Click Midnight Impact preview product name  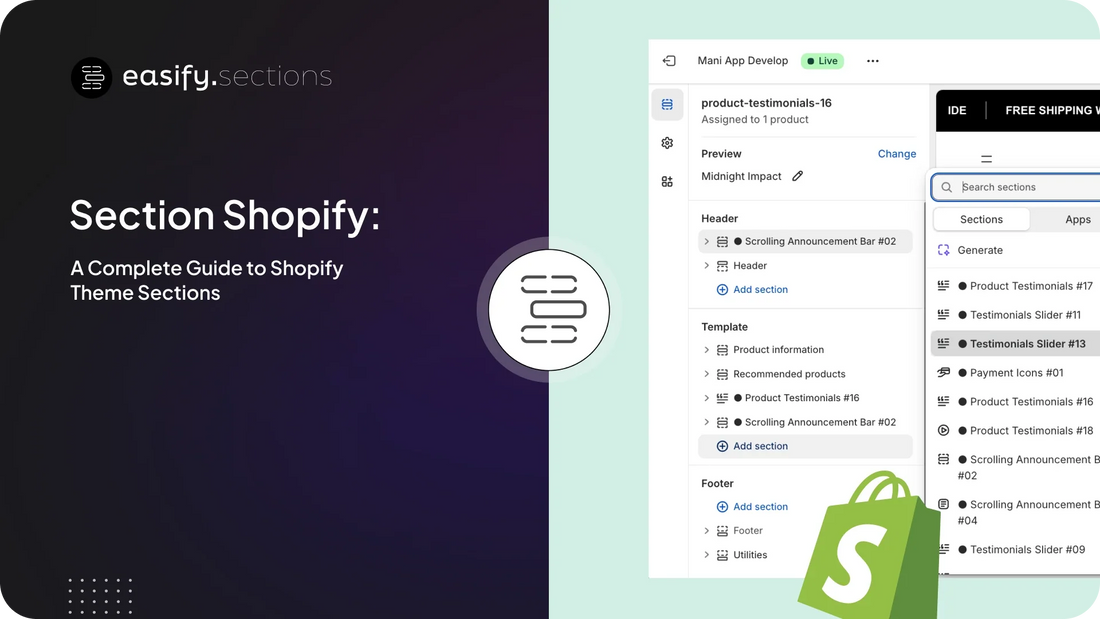click(x=741, y=176)
